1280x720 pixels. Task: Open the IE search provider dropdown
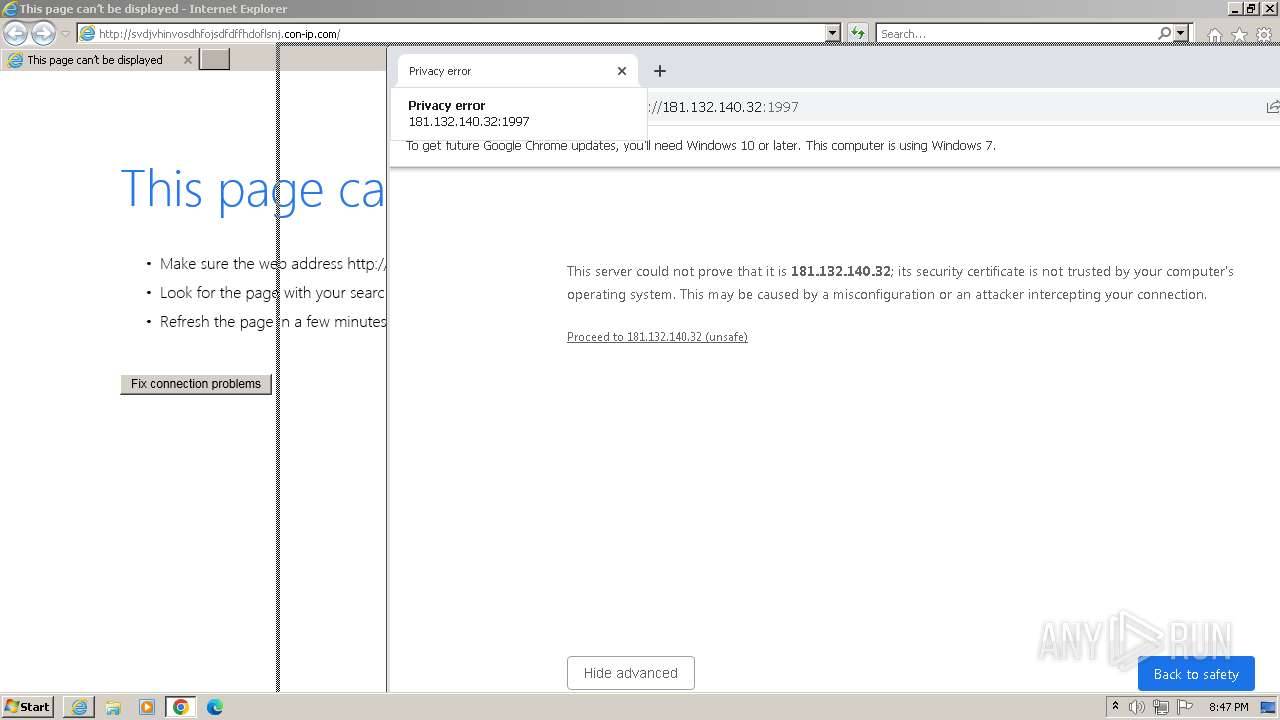point(1181,33)
